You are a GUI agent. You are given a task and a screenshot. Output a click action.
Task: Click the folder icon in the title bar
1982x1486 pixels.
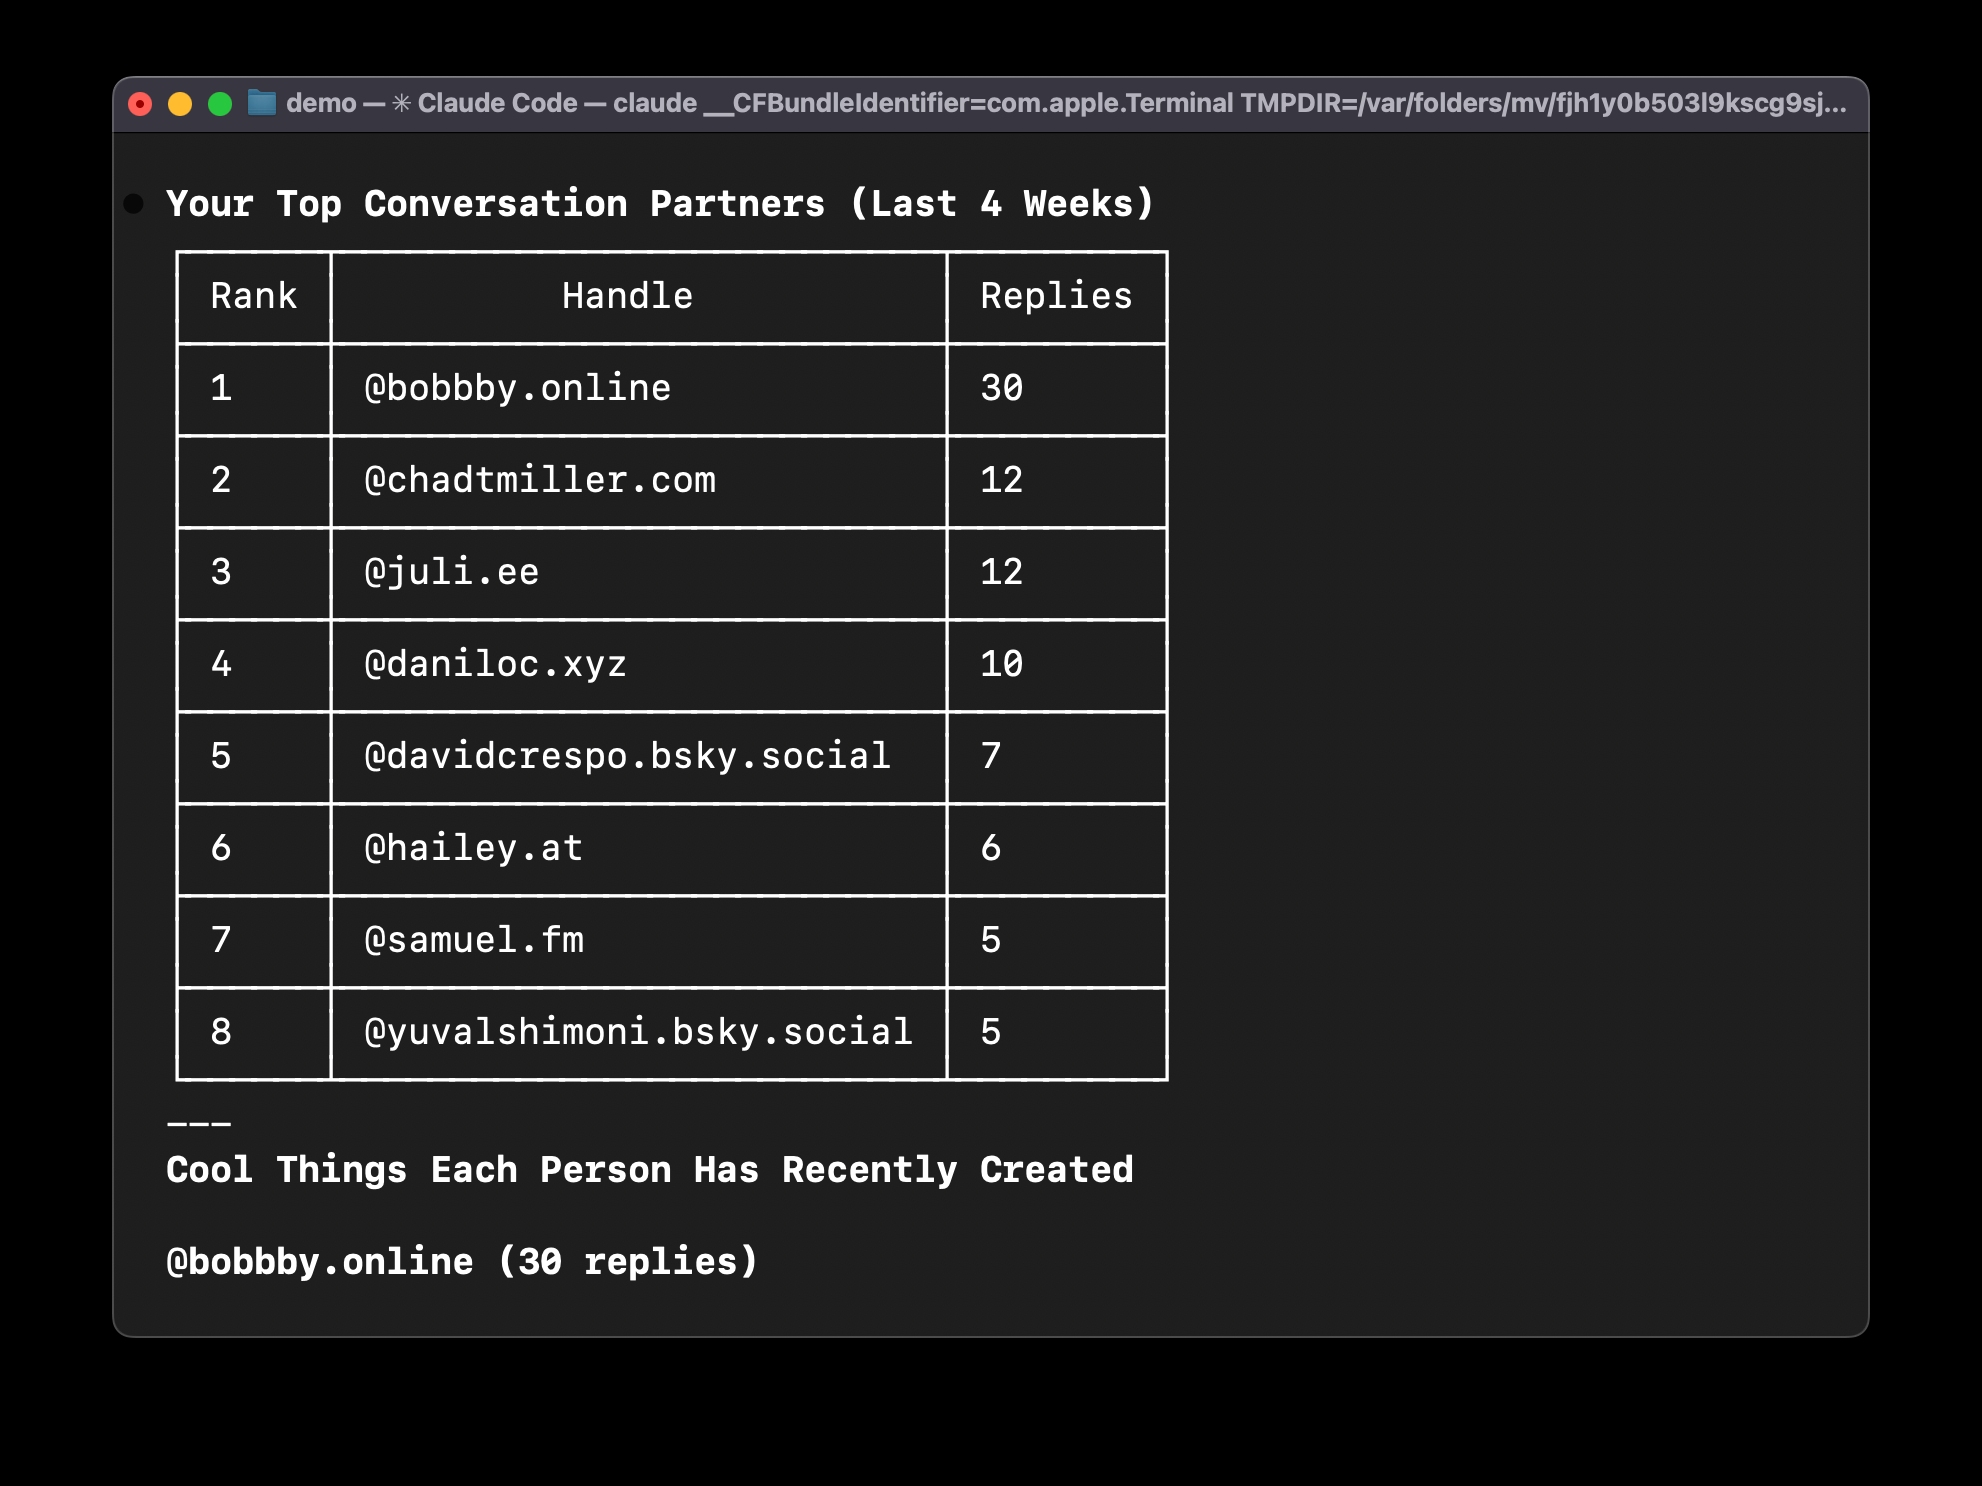262,103
